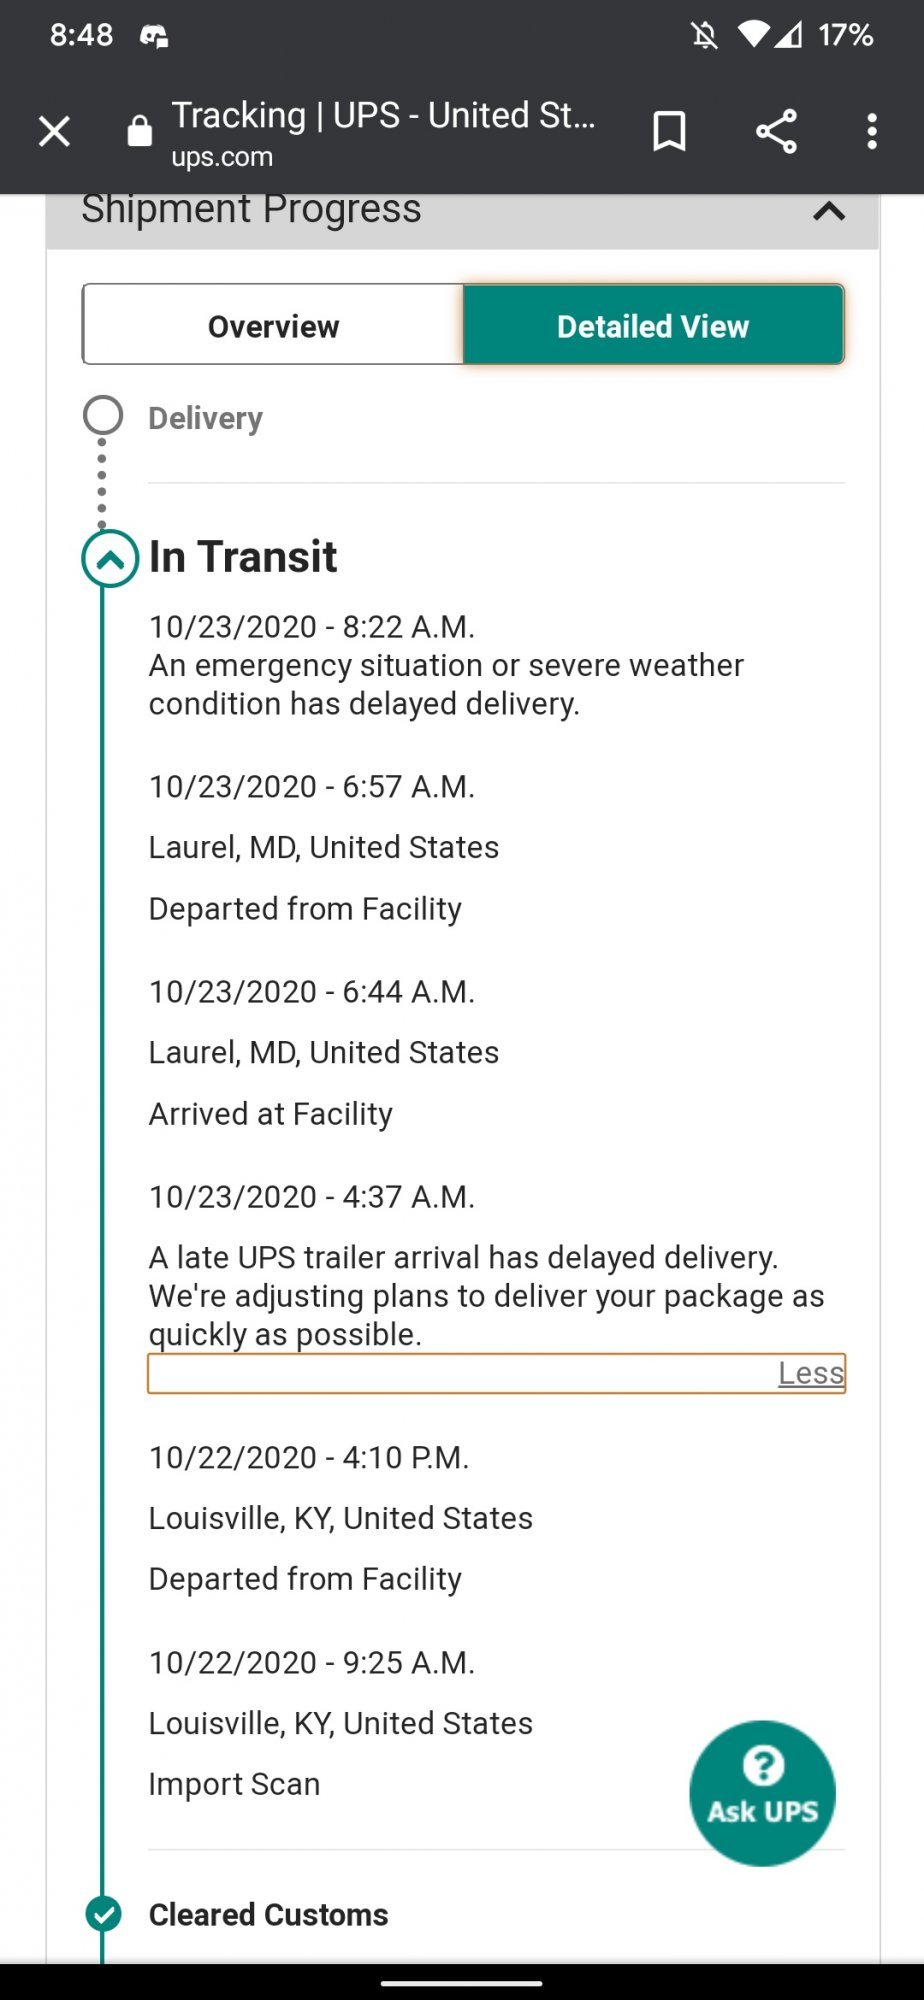Collapse the In Transit chevron circle
The width and height of the screenshot is (924, 2000).
(110, 558)
